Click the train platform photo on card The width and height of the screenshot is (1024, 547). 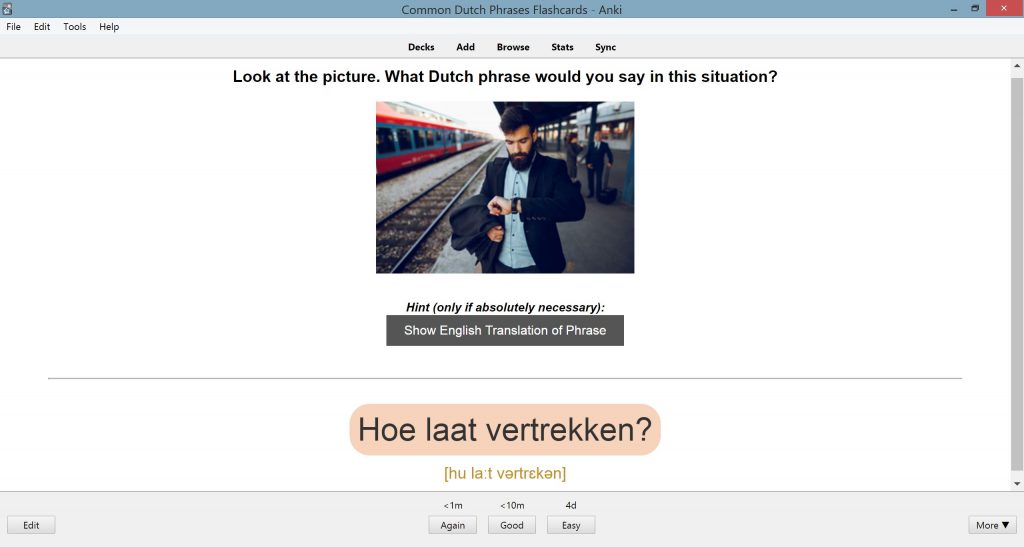[505, 187]
